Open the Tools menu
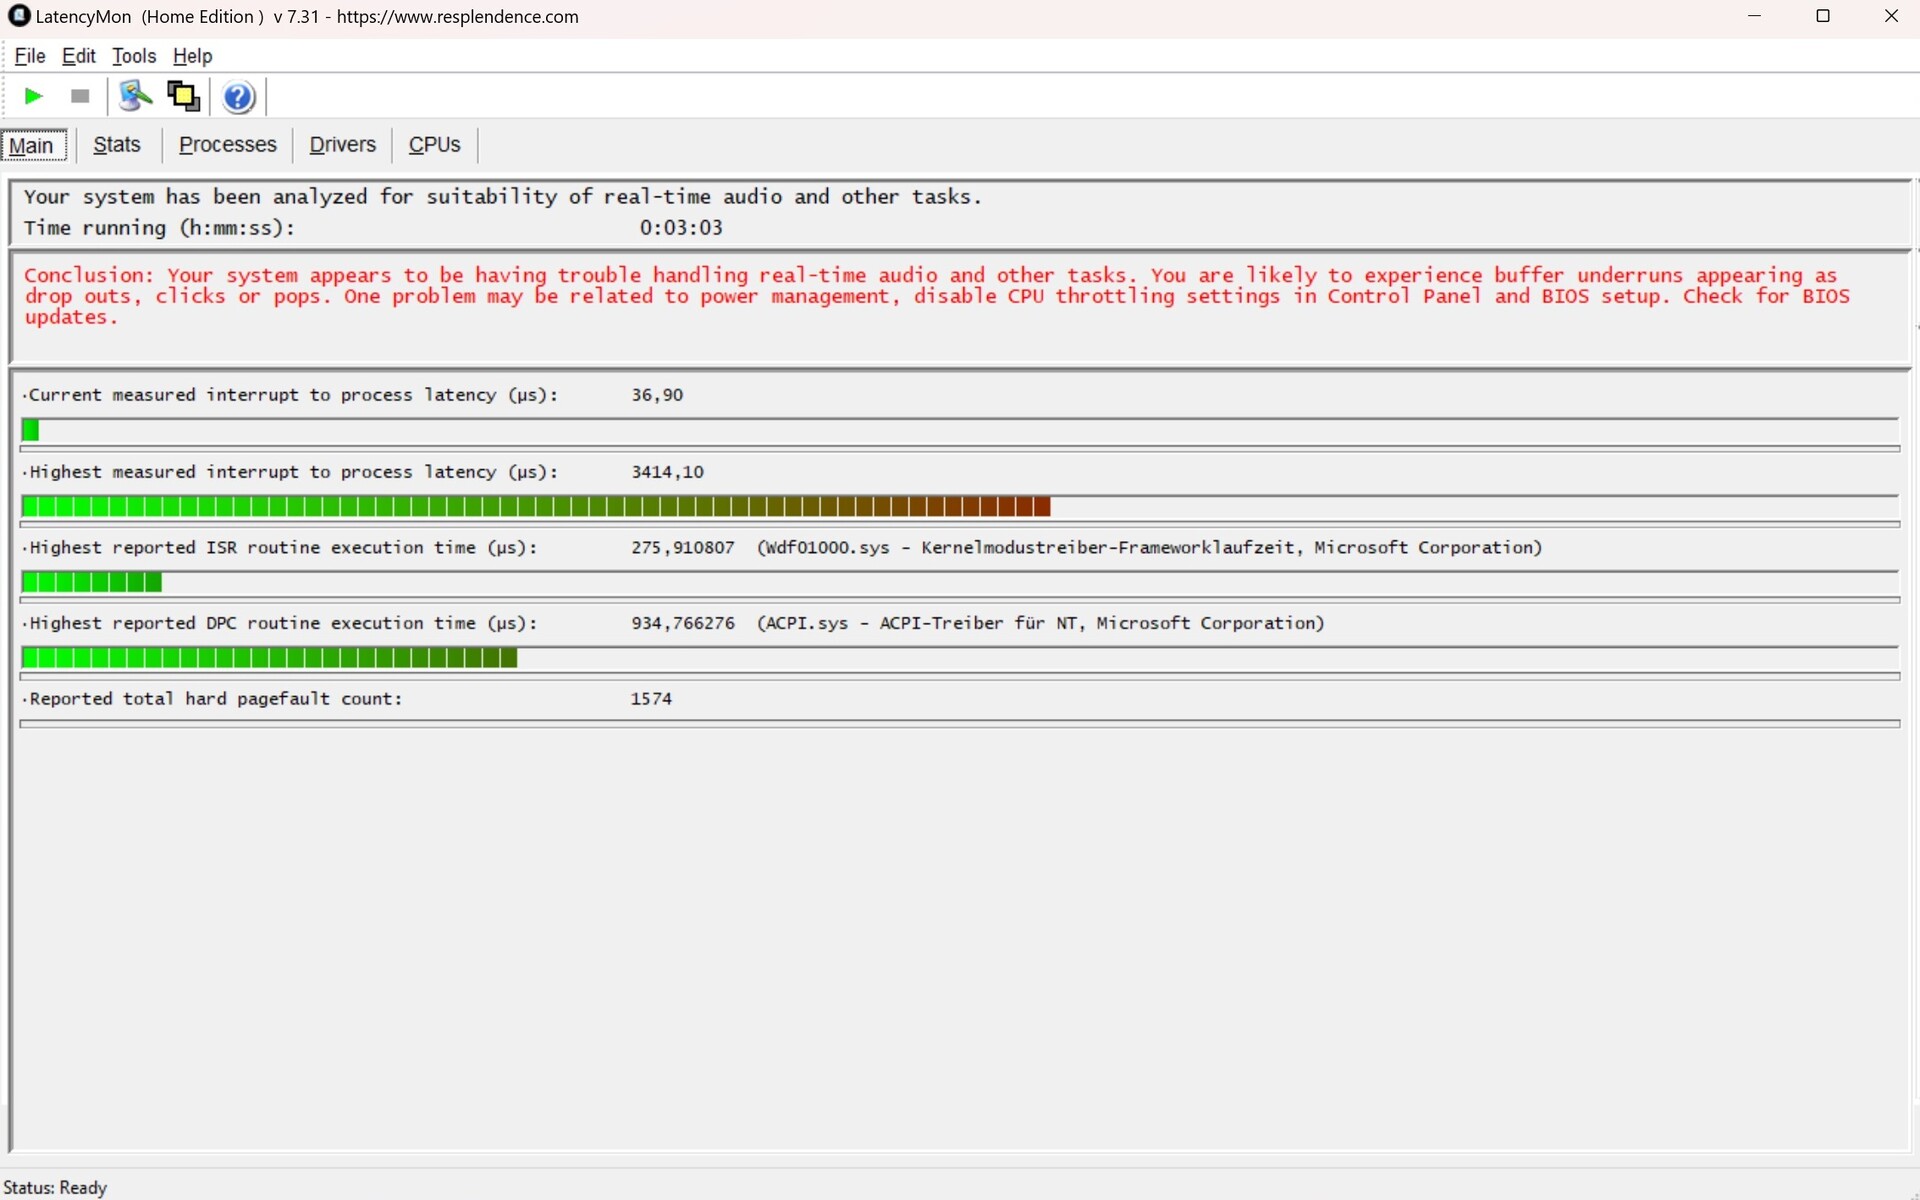 tap(134, 56)
